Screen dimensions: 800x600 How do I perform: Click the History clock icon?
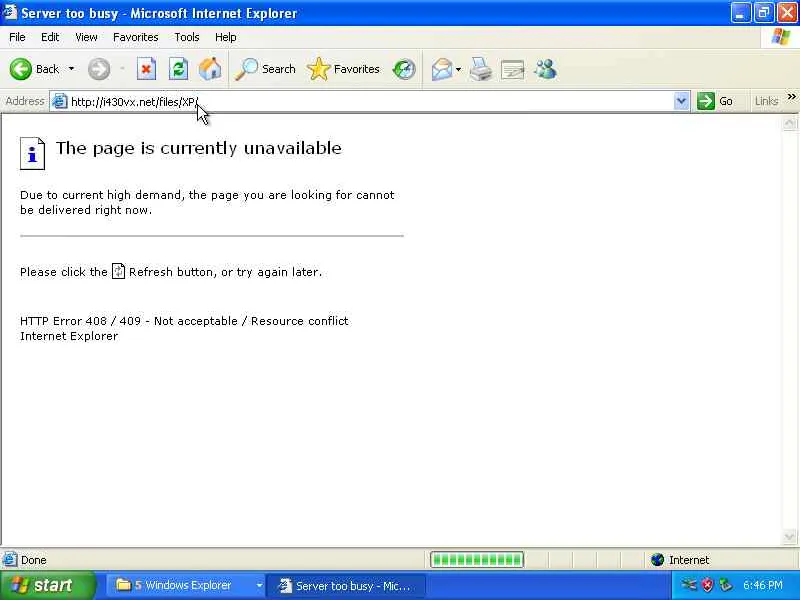[404, 69]
